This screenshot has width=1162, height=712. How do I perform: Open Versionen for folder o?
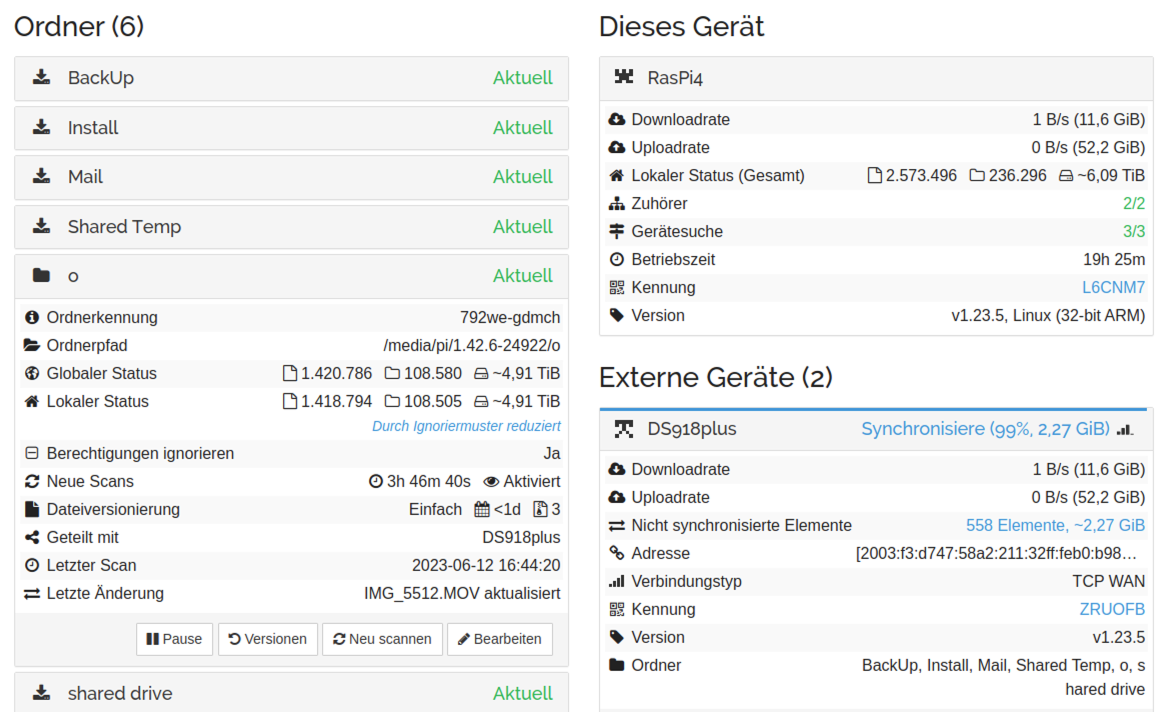(268, 639)
